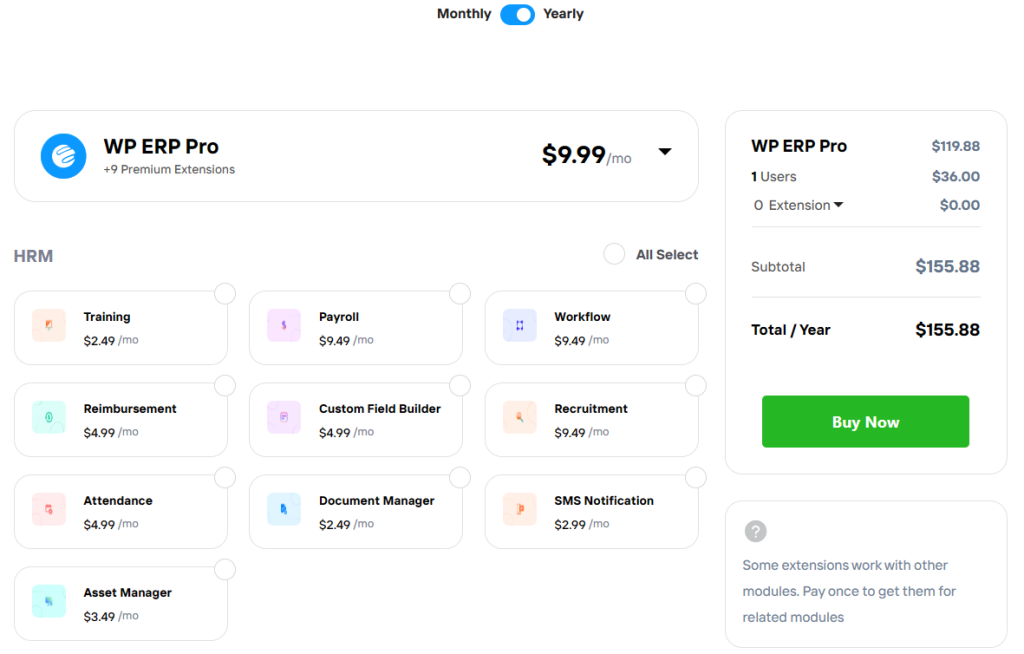1024x654 pixels.
Task: Click the Reimbursement card title
Action: (x=130, y=409)
